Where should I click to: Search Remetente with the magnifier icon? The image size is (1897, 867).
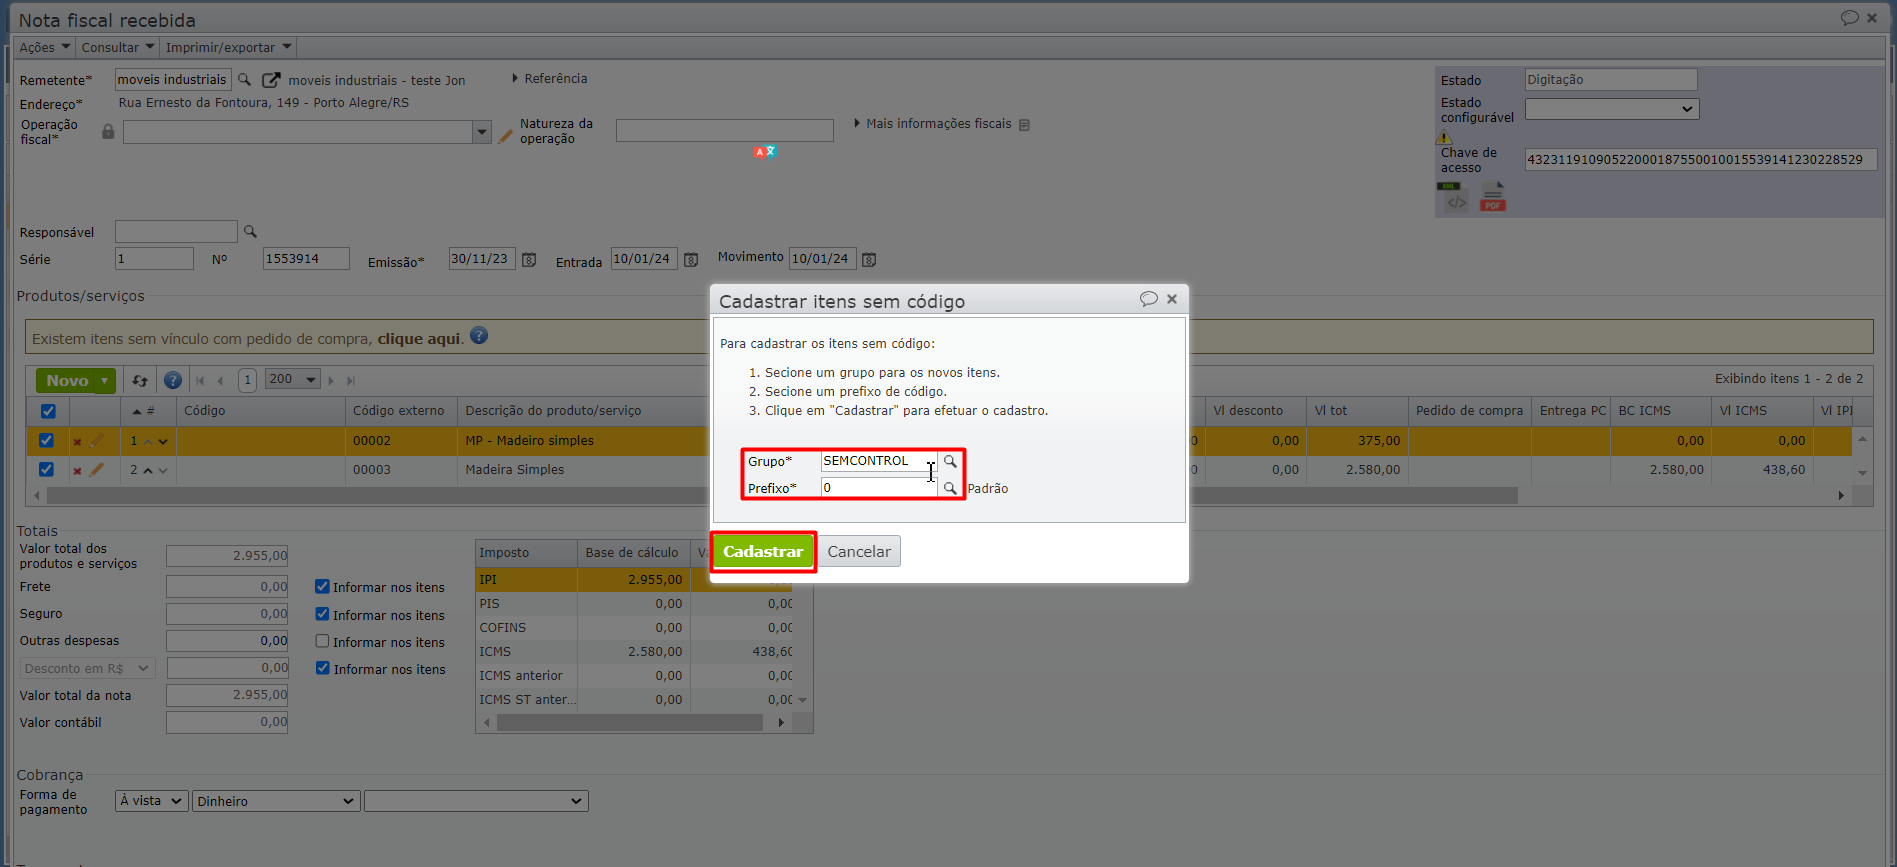click(x=244, y=79)
